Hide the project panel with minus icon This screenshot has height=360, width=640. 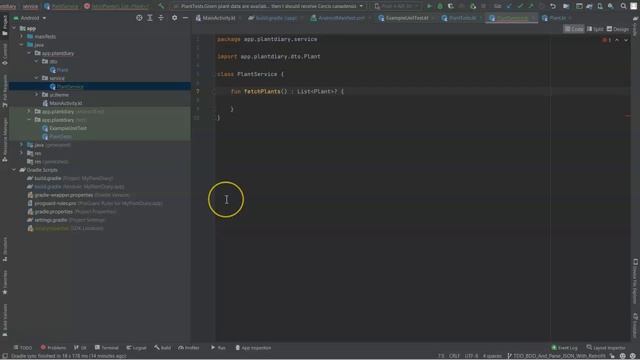tap(185, 18)
